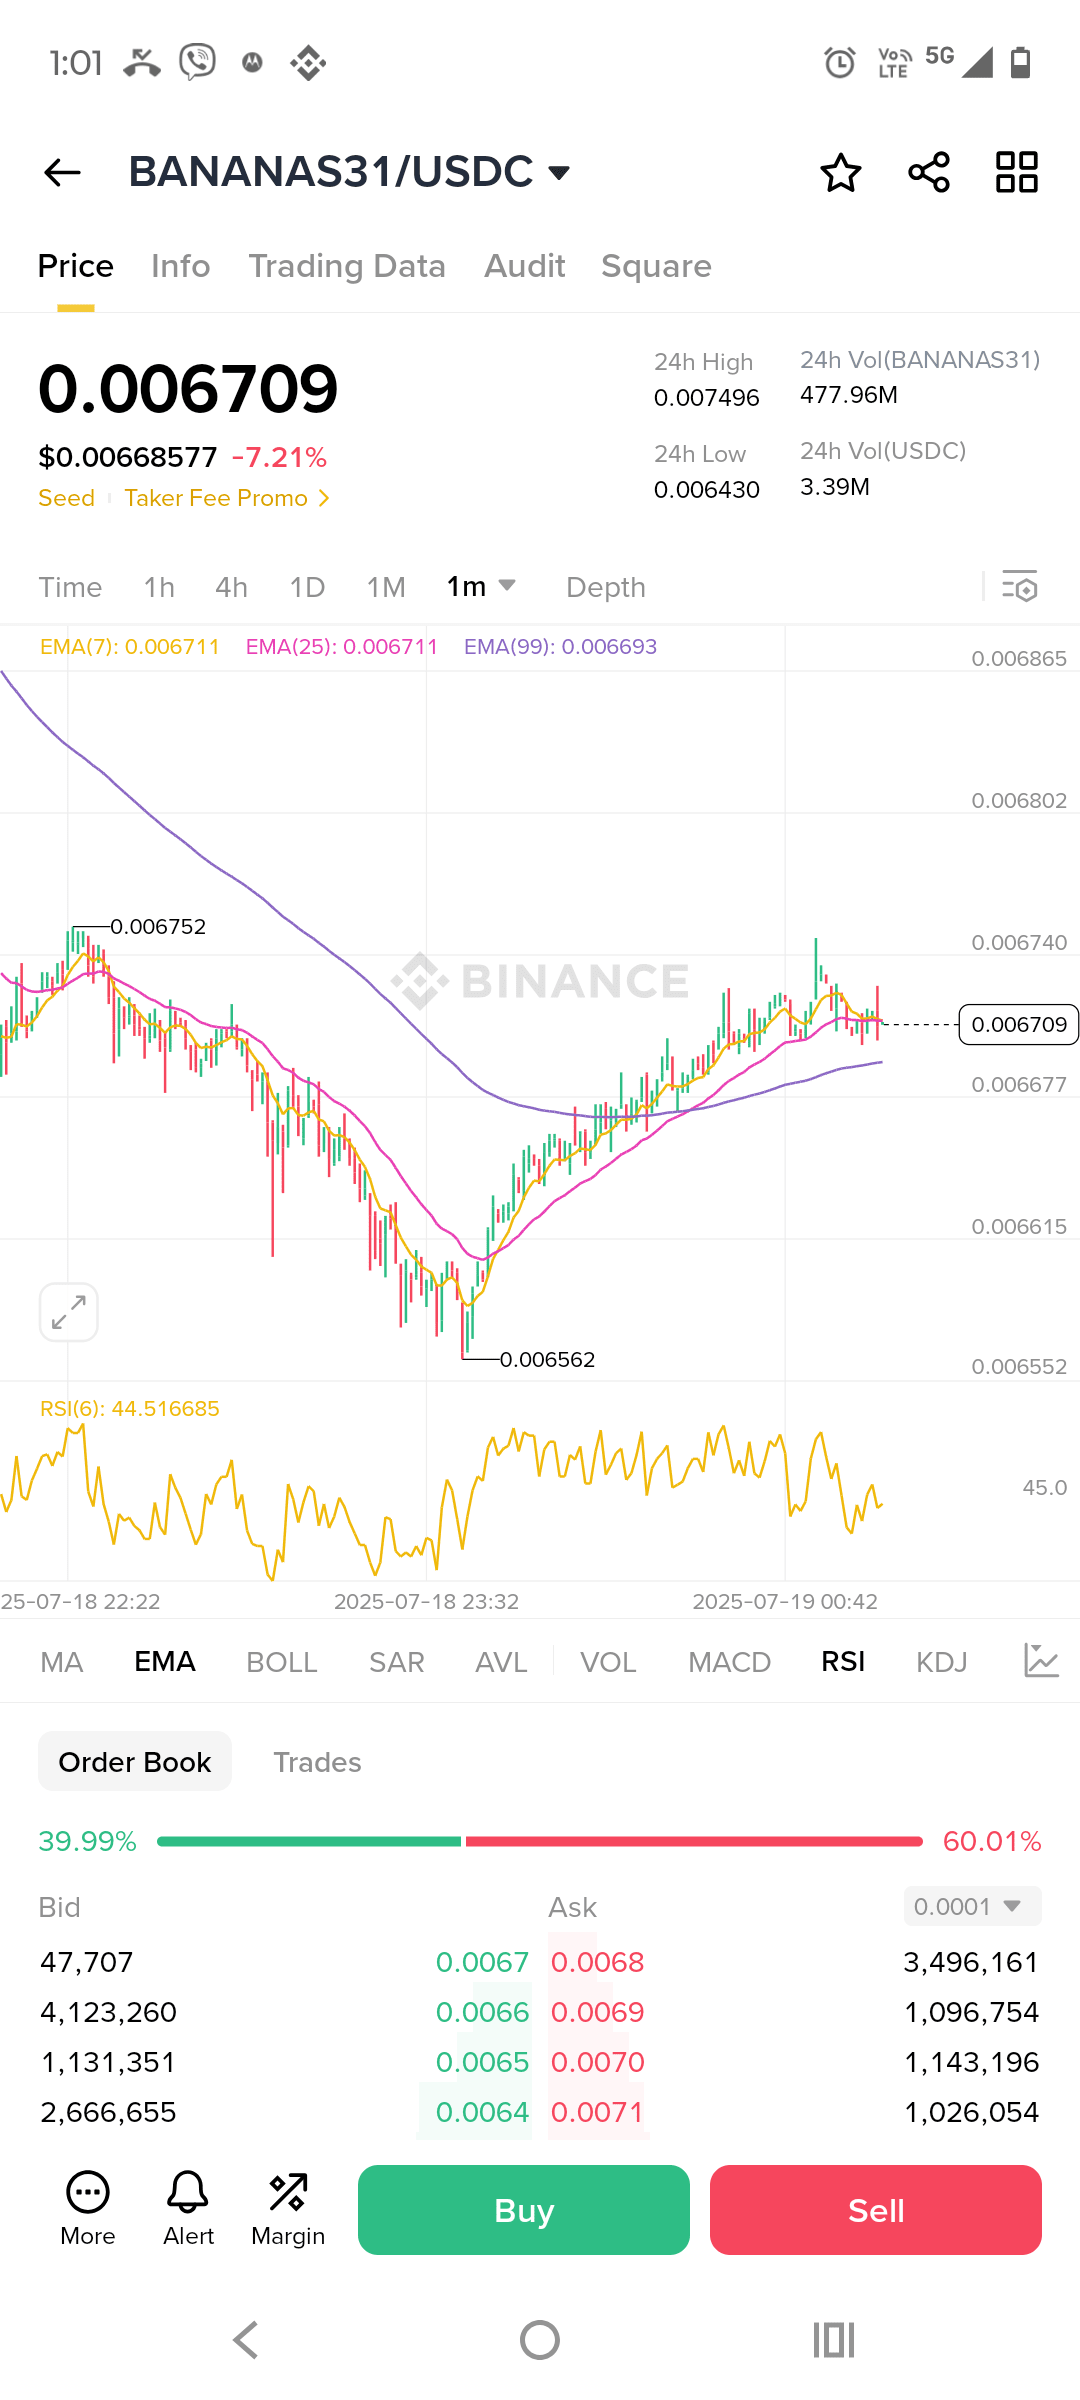Open the Square tab
Screen dimensions: 1080x2400
click(657, 266)
